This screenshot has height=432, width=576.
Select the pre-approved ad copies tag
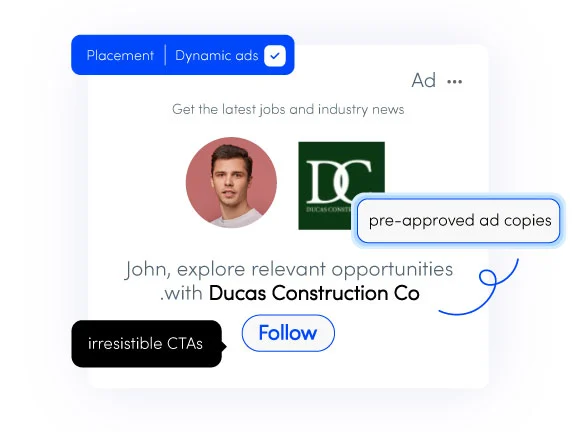coord(458,220)
